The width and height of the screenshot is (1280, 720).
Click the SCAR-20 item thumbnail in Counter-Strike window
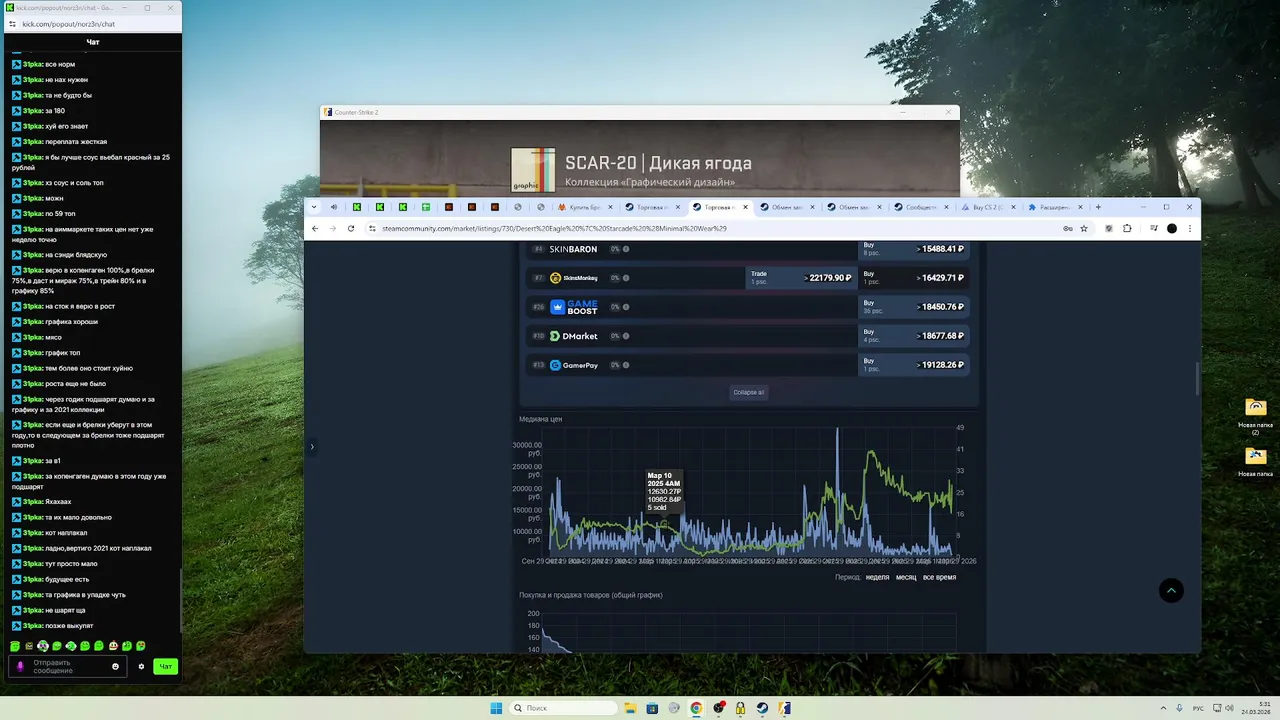(533, 170)
